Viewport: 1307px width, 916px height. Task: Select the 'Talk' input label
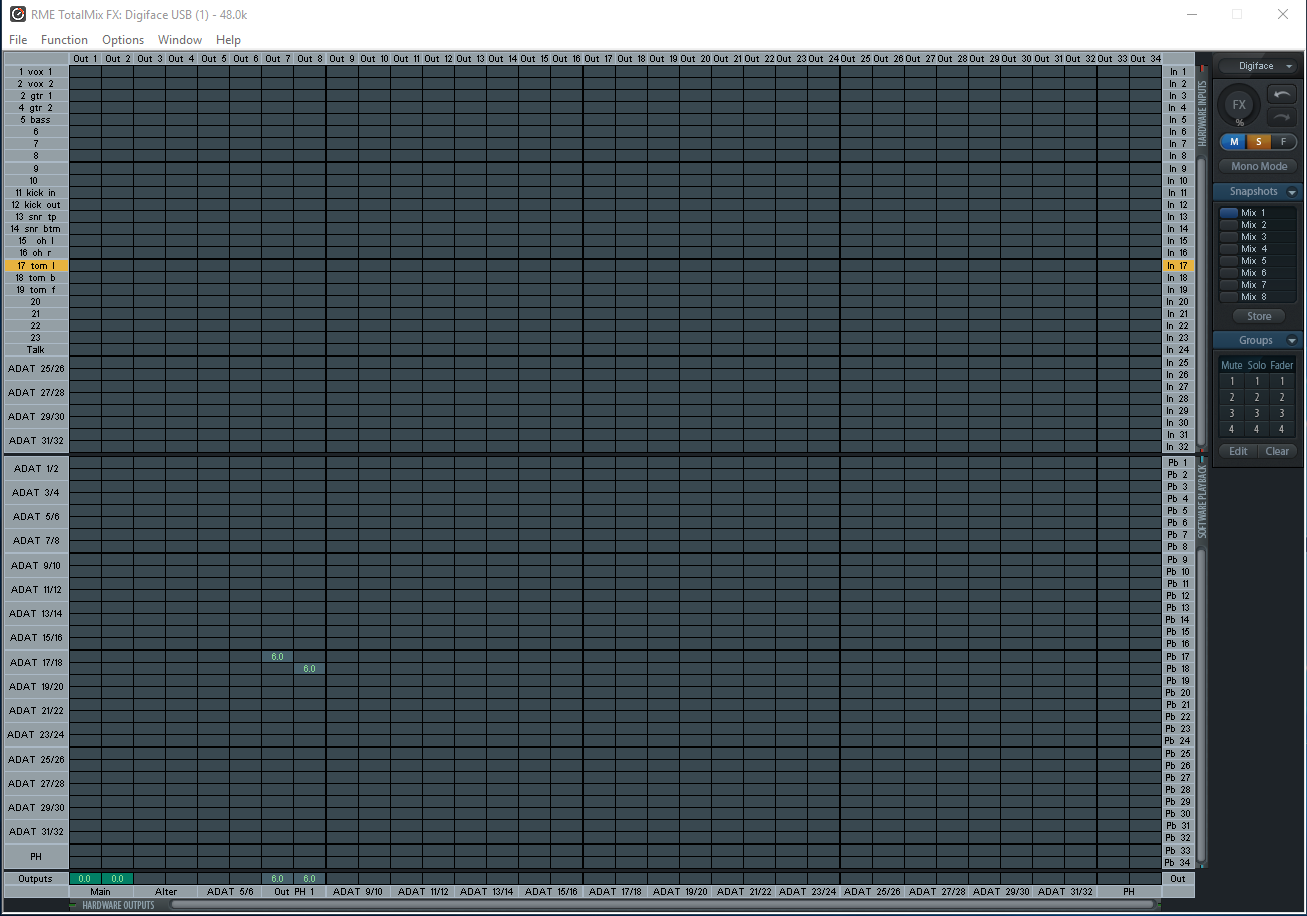click(36, 350)
